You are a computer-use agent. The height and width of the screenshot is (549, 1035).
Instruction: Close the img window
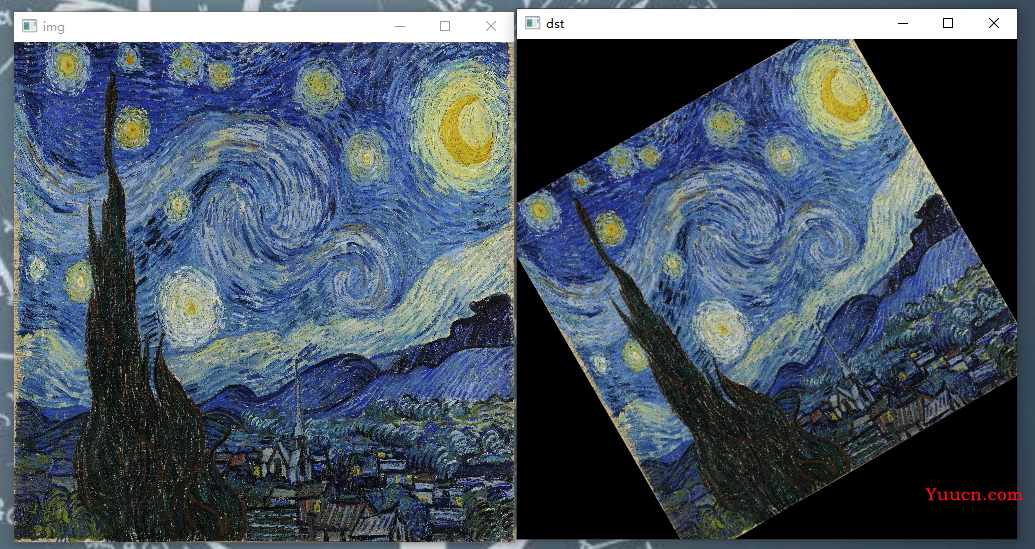click(x=490, y=26)
